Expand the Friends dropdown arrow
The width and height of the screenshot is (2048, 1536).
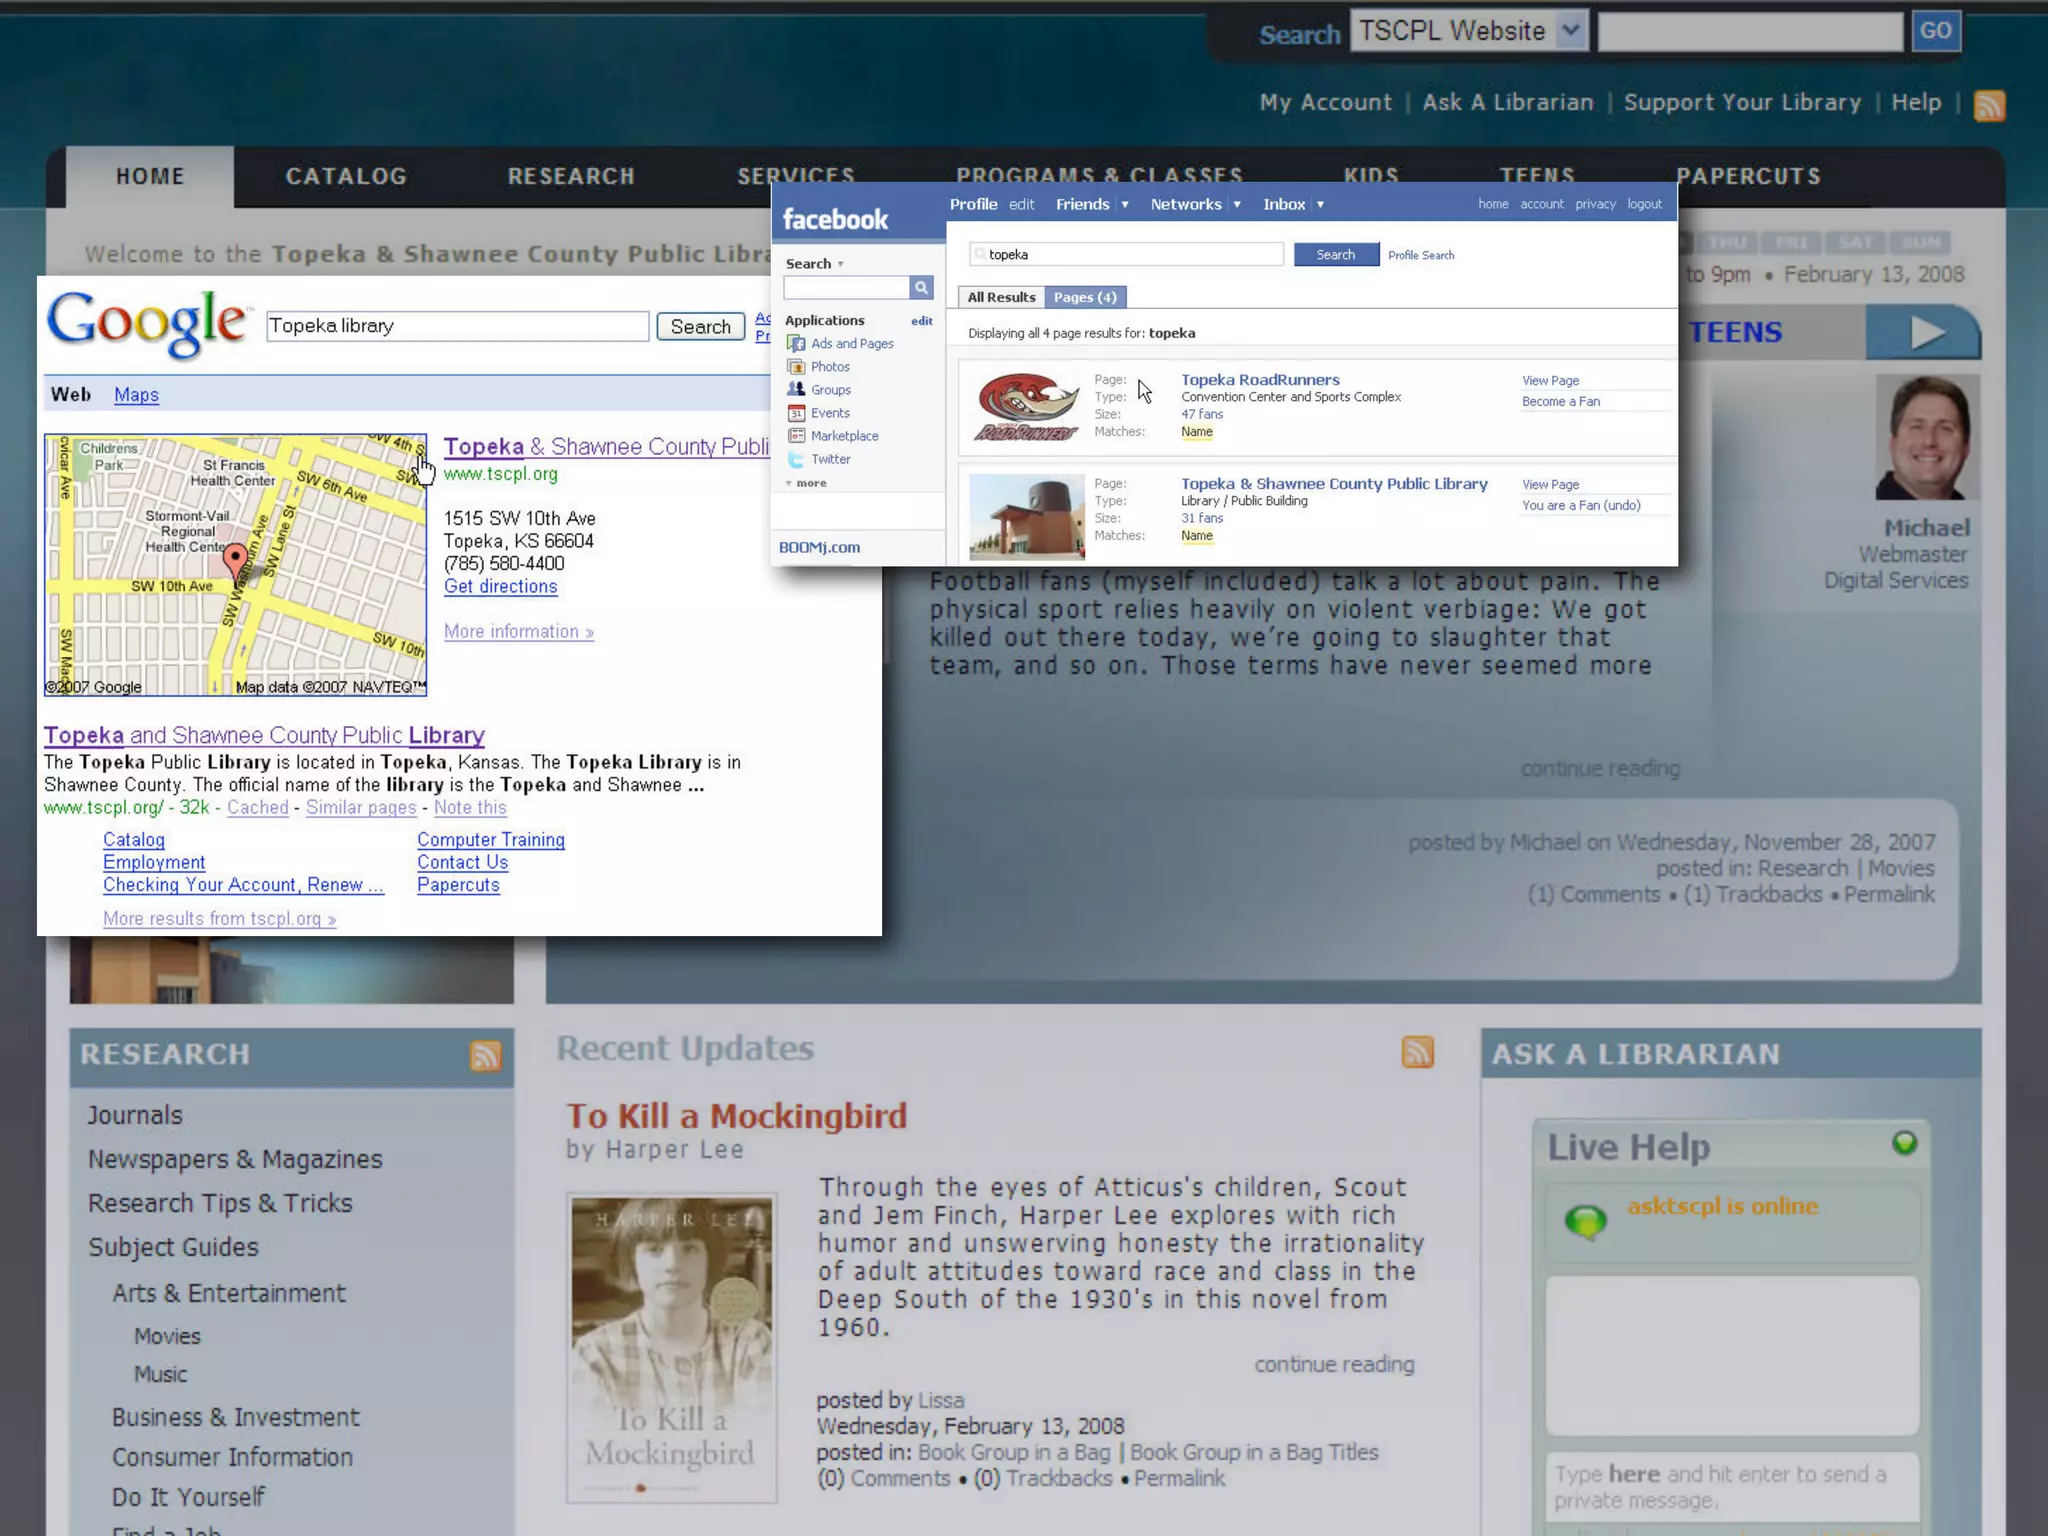click(1125, 205)
